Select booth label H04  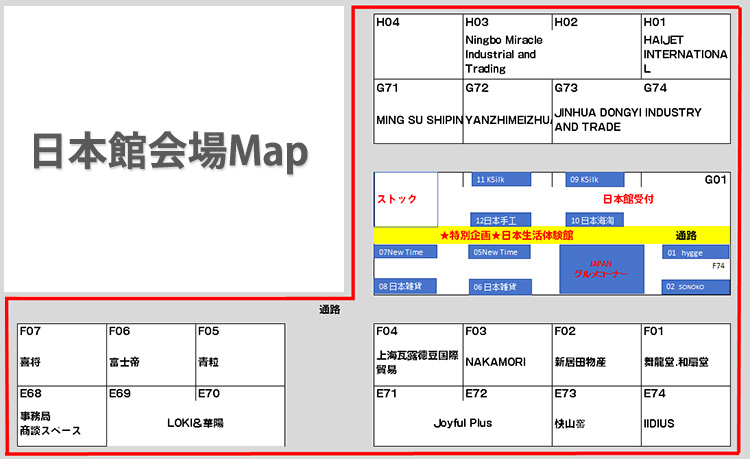tap(388, 22)
